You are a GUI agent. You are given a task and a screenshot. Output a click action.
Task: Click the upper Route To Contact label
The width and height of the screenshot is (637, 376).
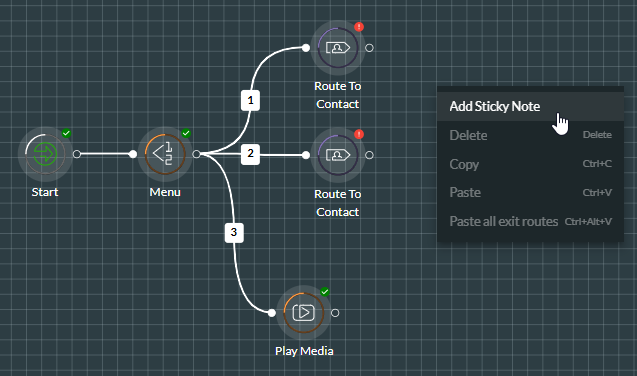[x=338, y=95]
